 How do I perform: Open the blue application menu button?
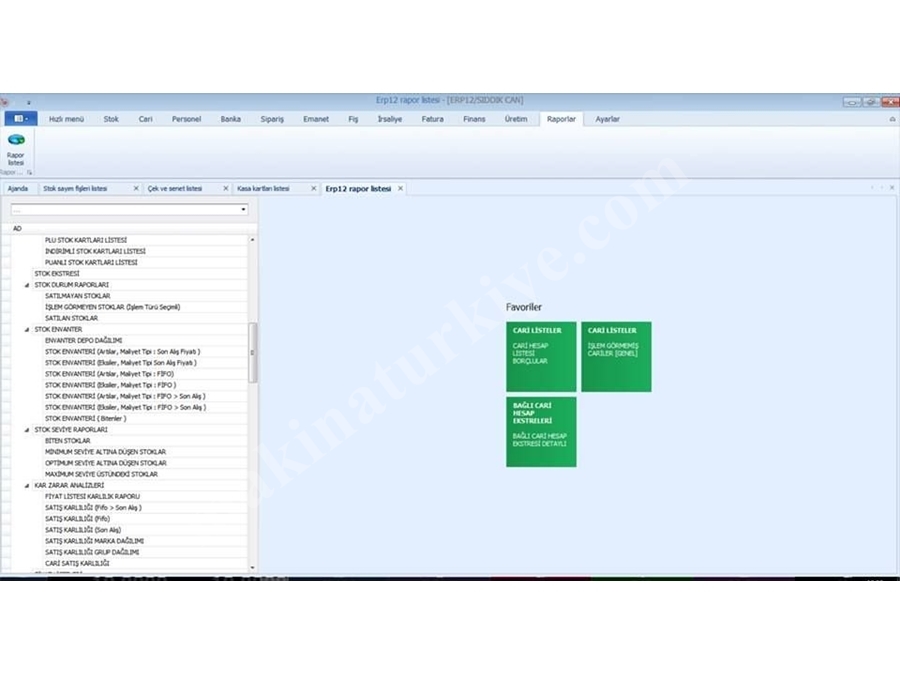click(x=21, y=119)
